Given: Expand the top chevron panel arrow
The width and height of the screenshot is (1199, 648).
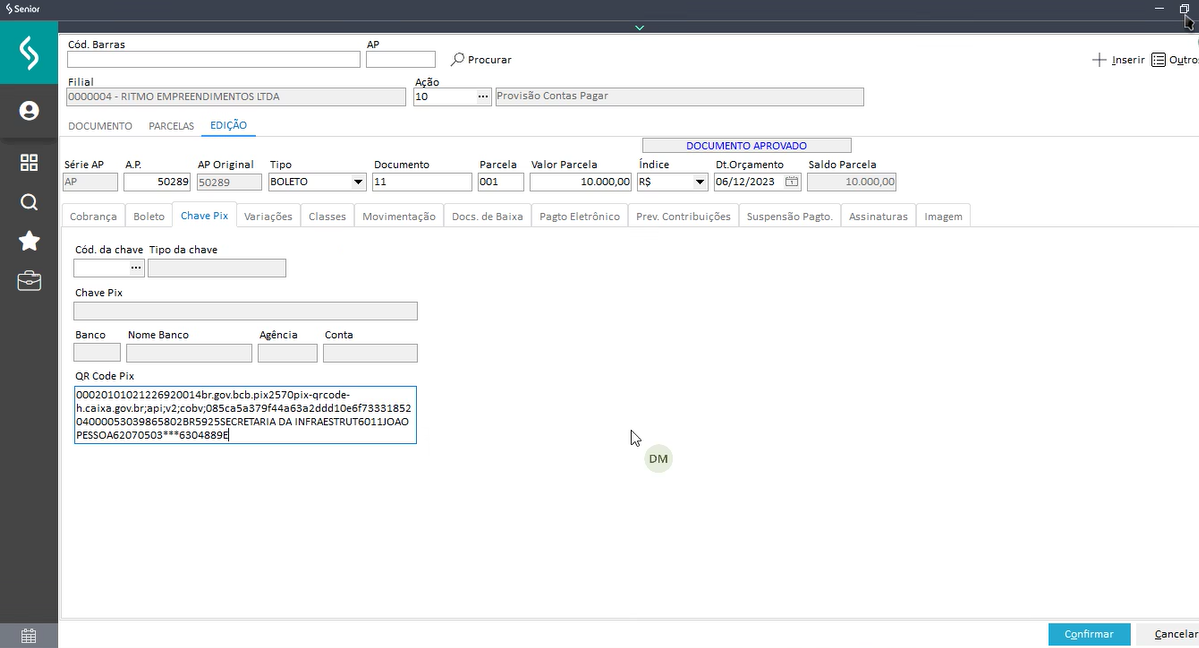Looking at the screenshot, I should (639, 28).
